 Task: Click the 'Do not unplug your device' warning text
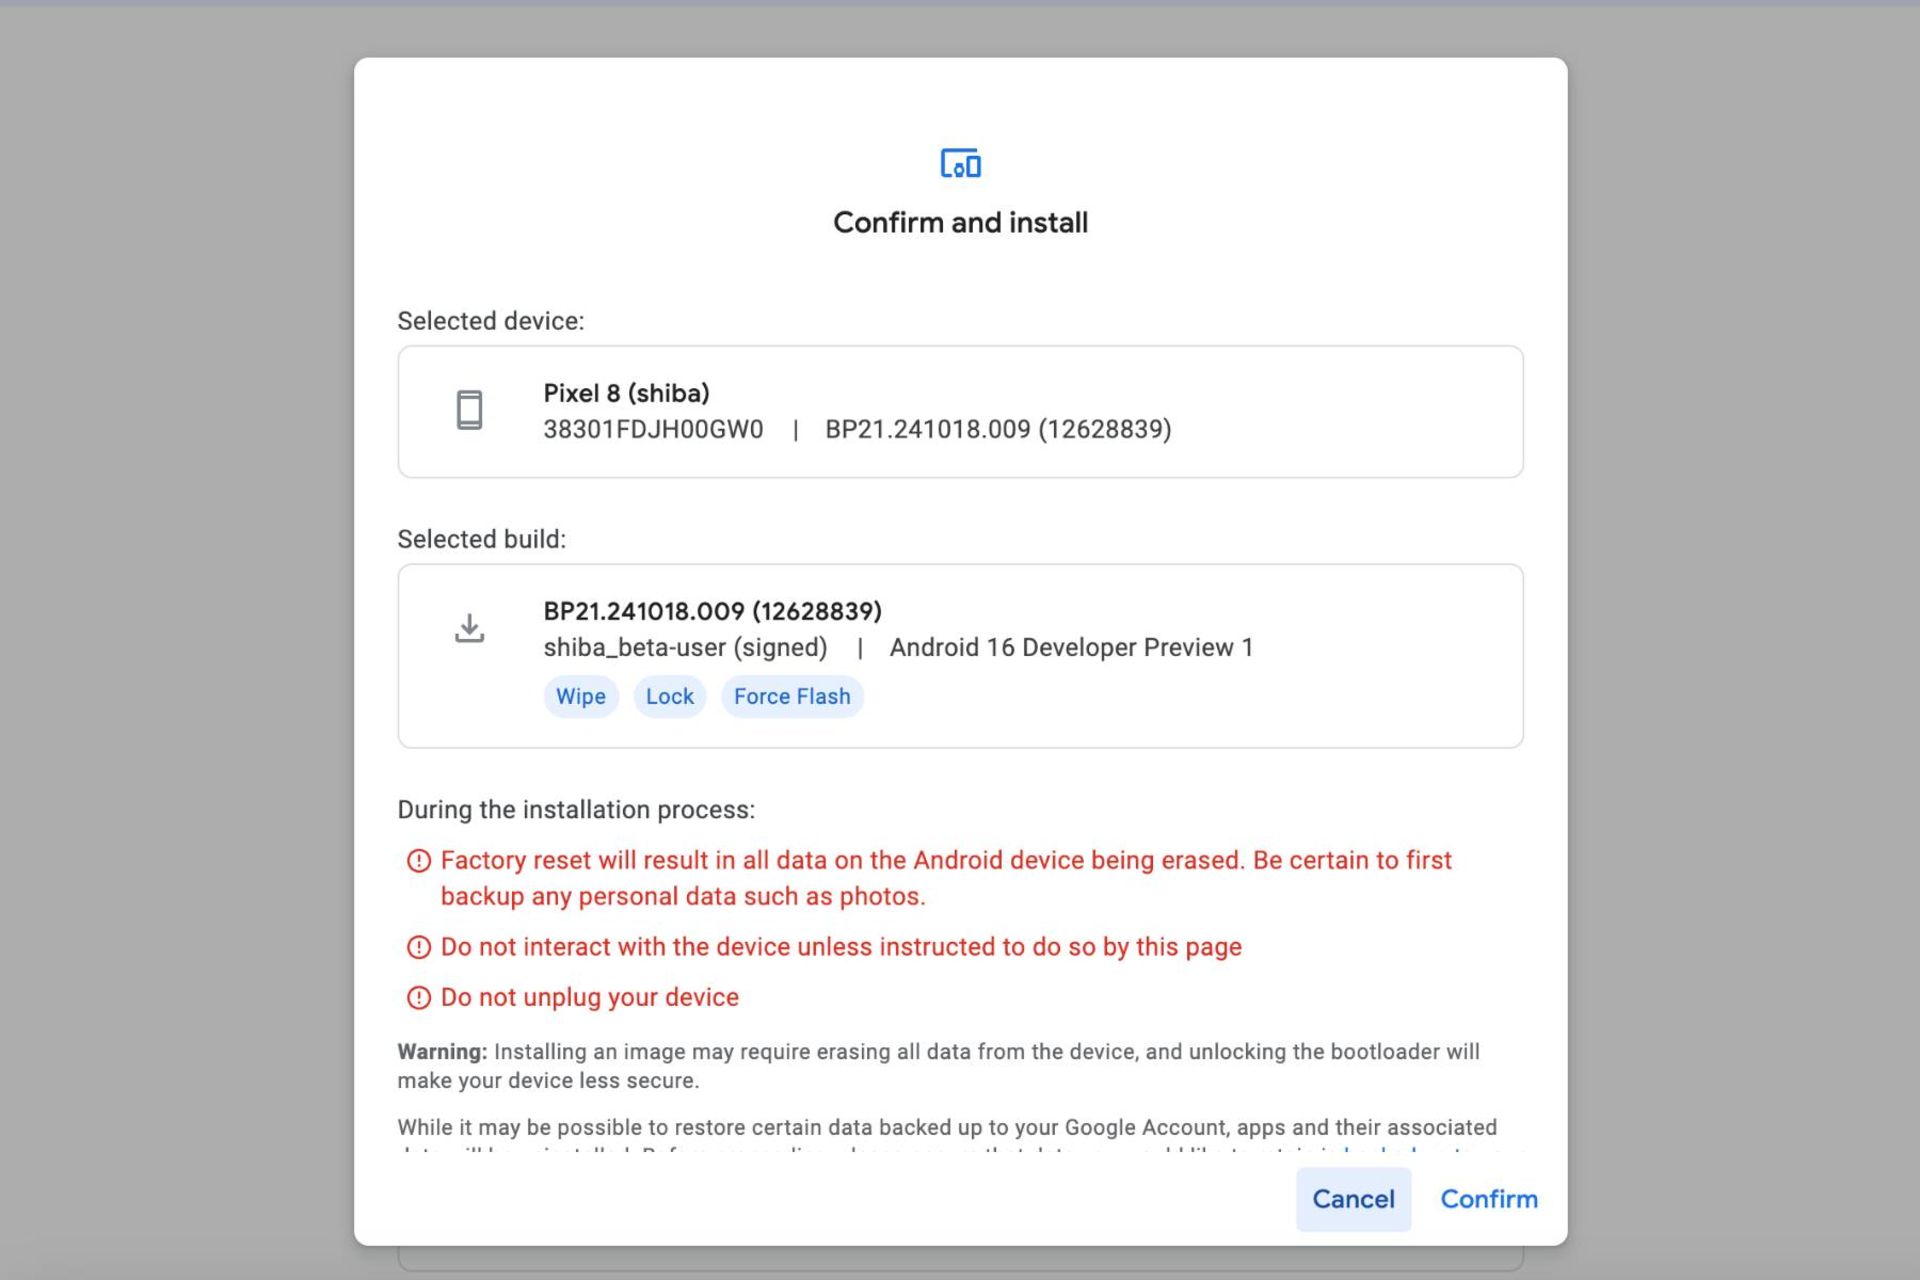(590, 998)
